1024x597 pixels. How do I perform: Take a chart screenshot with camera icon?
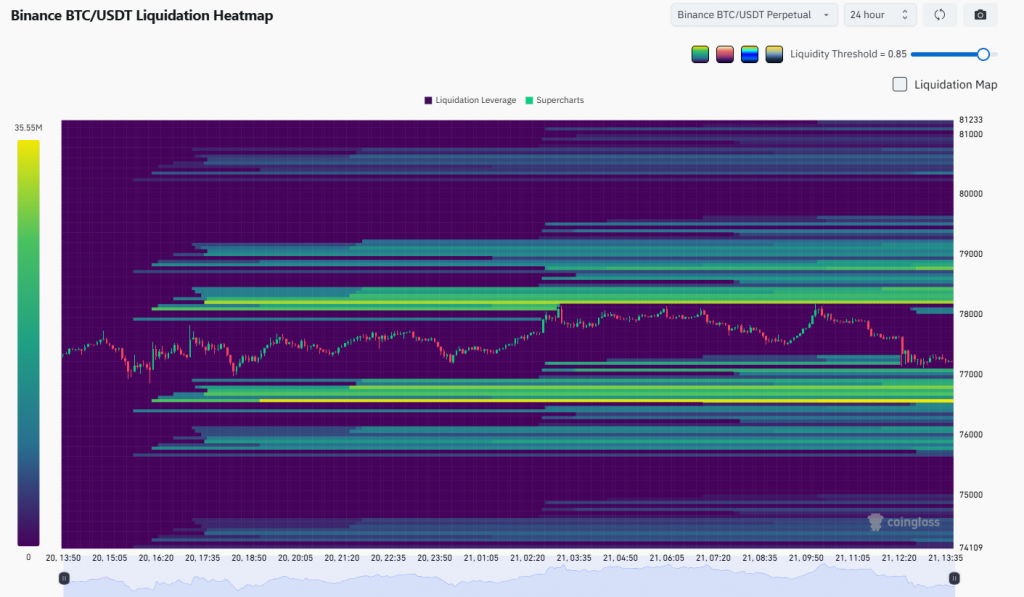(x=980, y=15)
